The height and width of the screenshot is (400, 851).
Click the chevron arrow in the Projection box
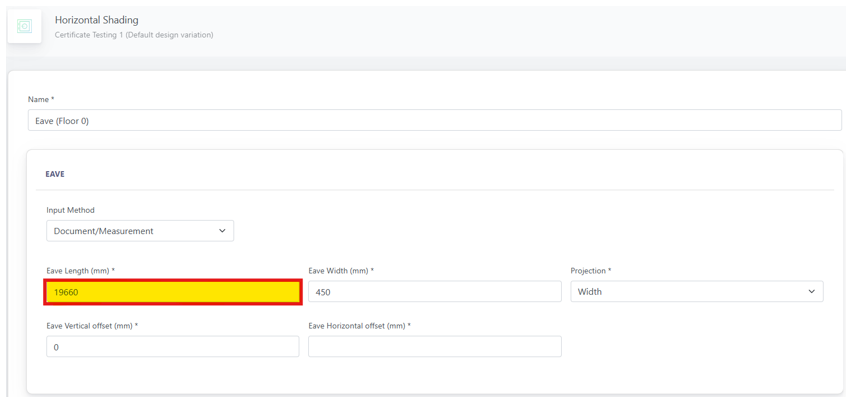pos(811,291)
